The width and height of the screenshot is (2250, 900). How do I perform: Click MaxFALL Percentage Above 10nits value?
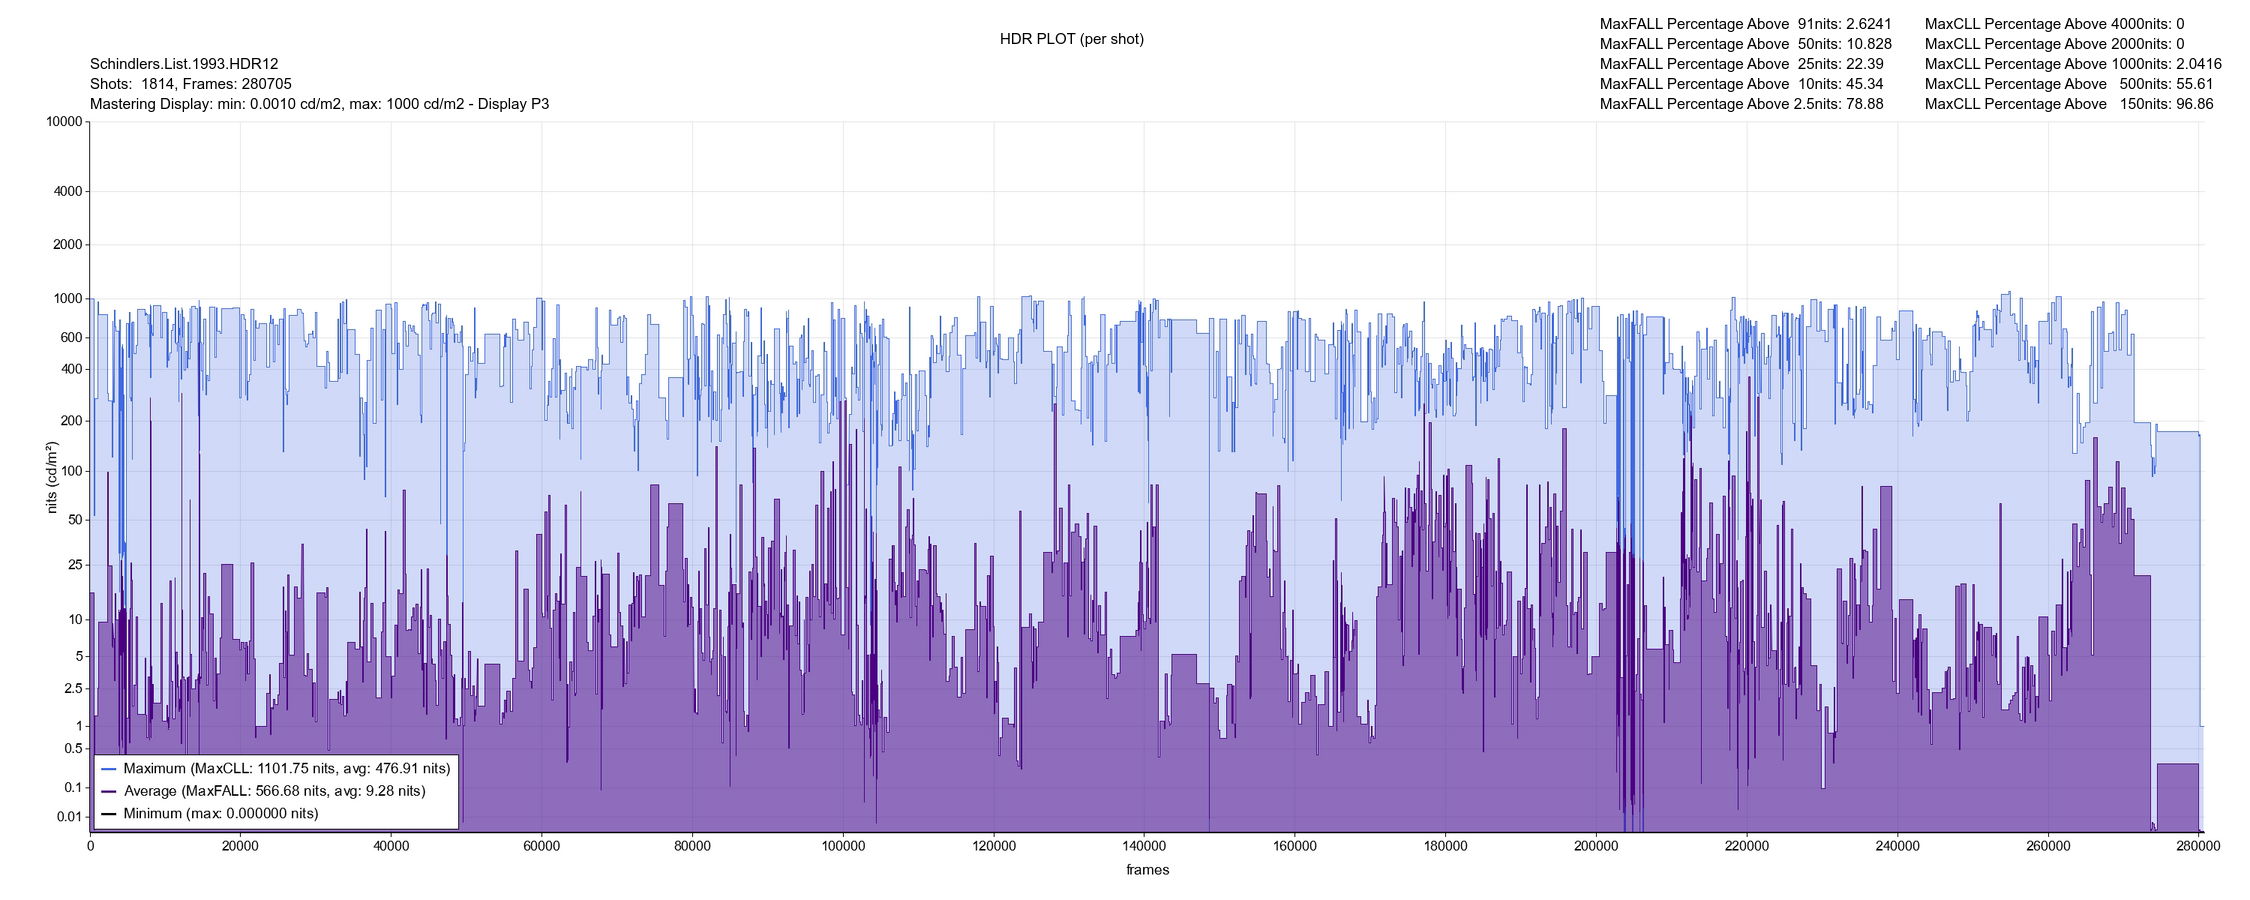pyautogui.click(x=1865, y=84)
